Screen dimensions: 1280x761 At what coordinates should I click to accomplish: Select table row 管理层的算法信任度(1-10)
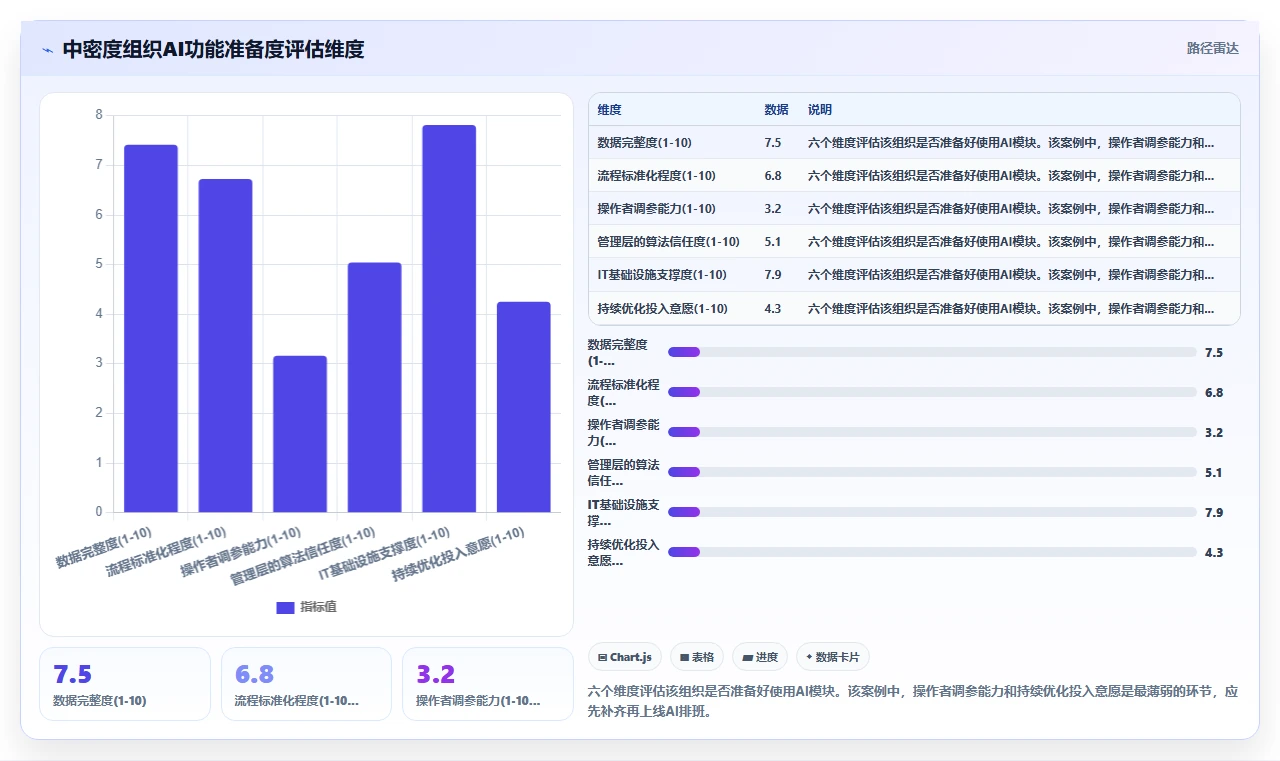[914, 242]
